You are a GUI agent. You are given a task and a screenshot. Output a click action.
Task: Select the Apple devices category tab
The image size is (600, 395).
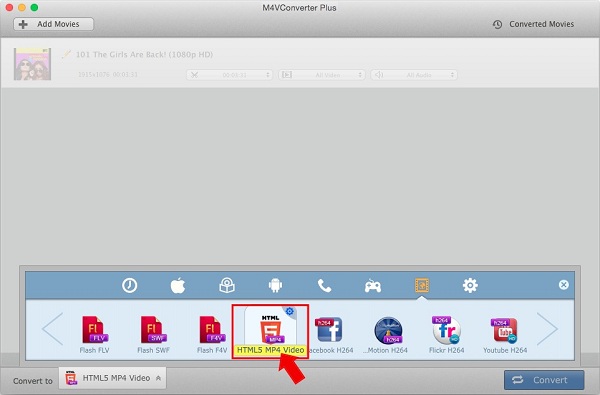[178, 286]
